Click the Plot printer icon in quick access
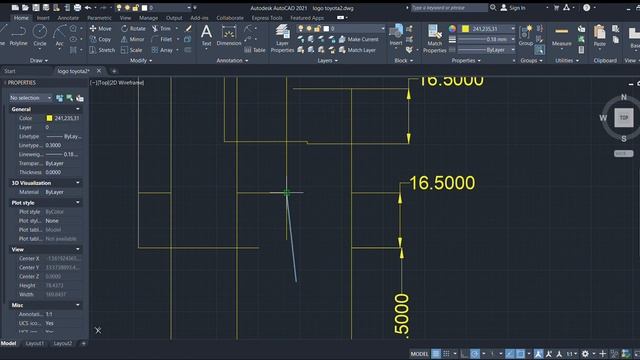This screenshot has width=640, height=360. click(77, 7)
